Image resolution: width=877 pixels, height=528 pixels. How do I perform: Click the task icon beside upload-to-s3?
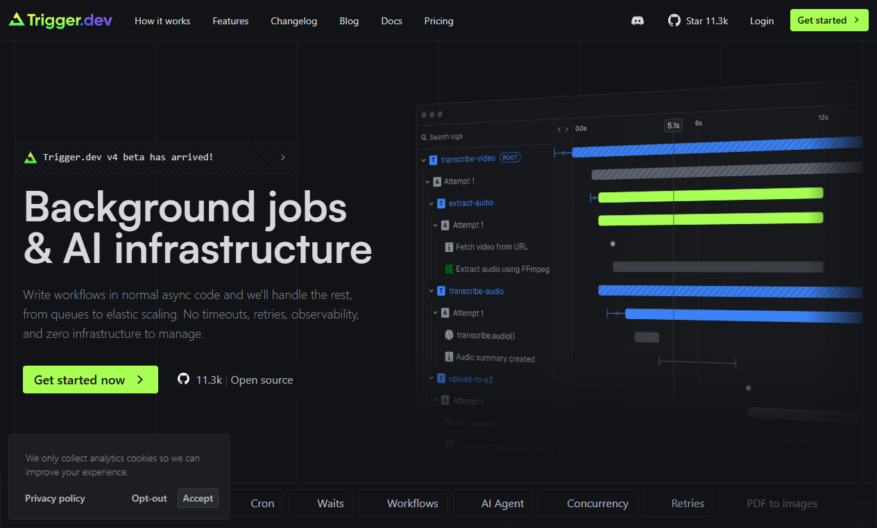click(441, 379)
